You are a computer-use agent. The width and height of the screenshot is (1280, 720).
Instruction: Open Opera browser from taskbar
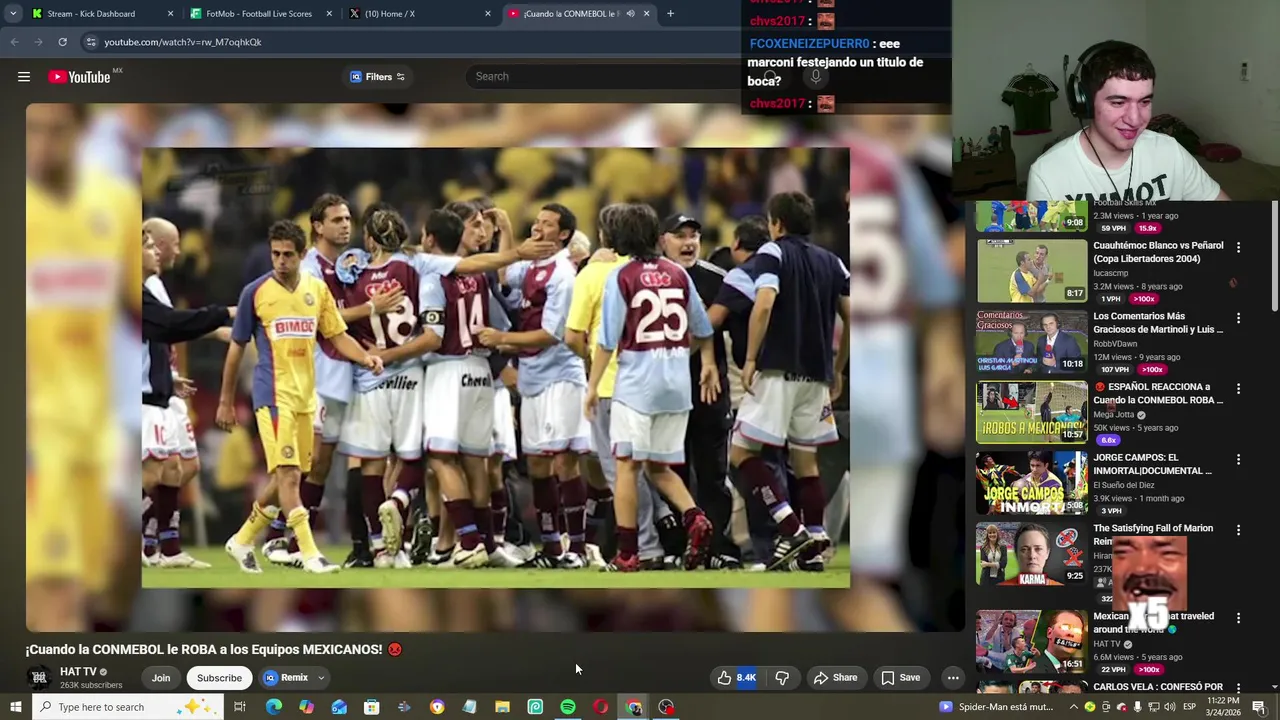click(x=600, y=707)
